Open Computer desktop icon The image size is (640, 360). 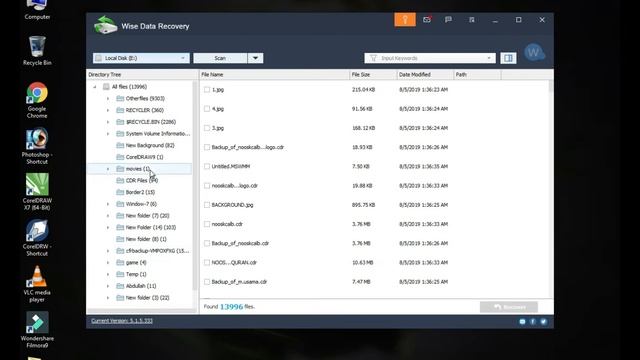tap(37, 10)
